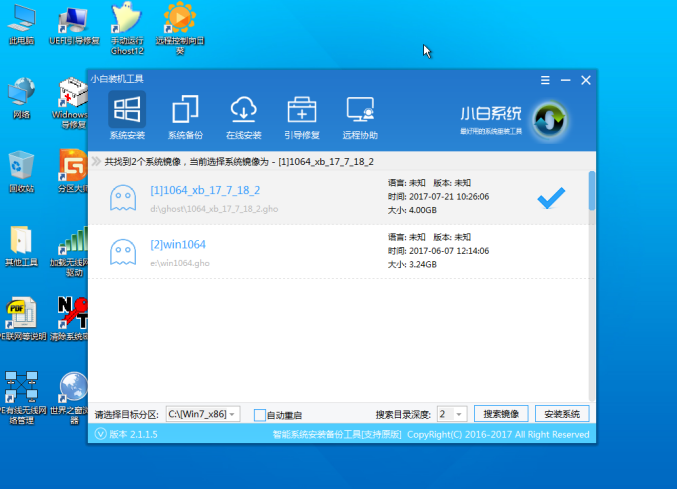Click the version check icon in status bar
This screenshot has height=489, width=677.
(100, 434)
